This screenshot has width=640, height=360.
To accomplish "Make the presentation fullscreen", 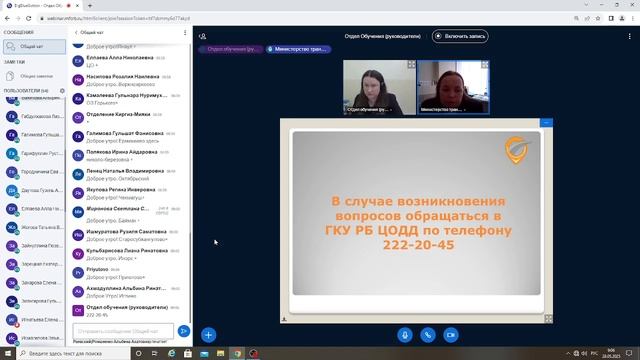I will point(548,318).
